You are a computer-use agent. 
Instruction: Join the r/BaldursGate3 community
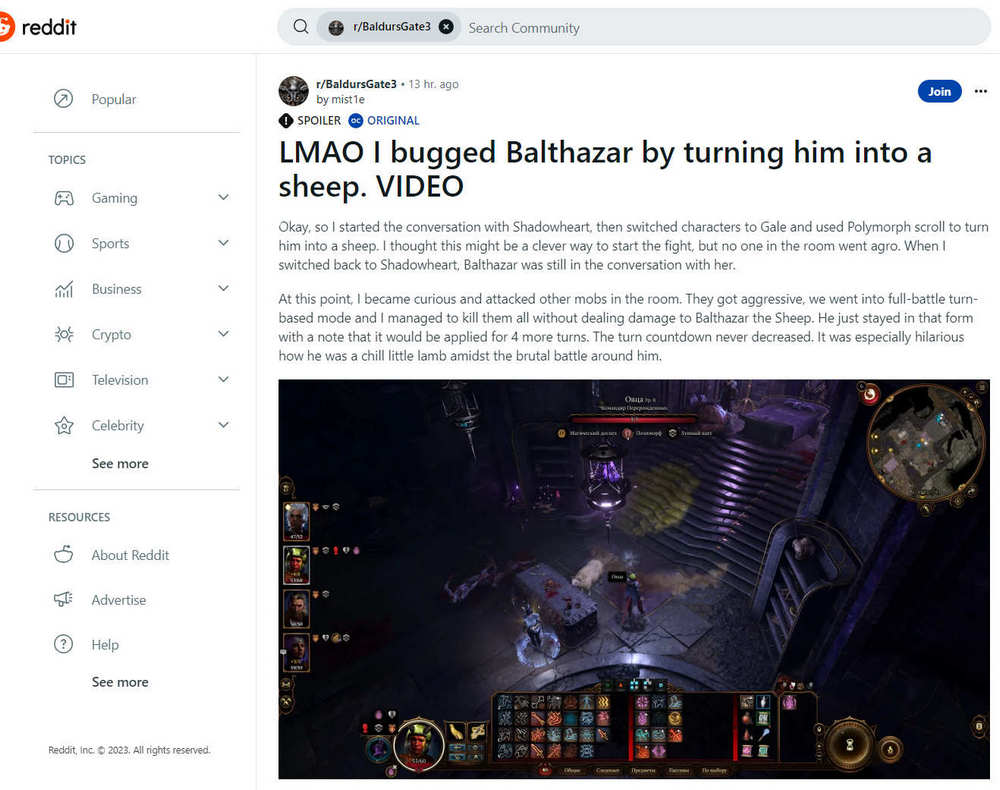[x=939, y=91]
